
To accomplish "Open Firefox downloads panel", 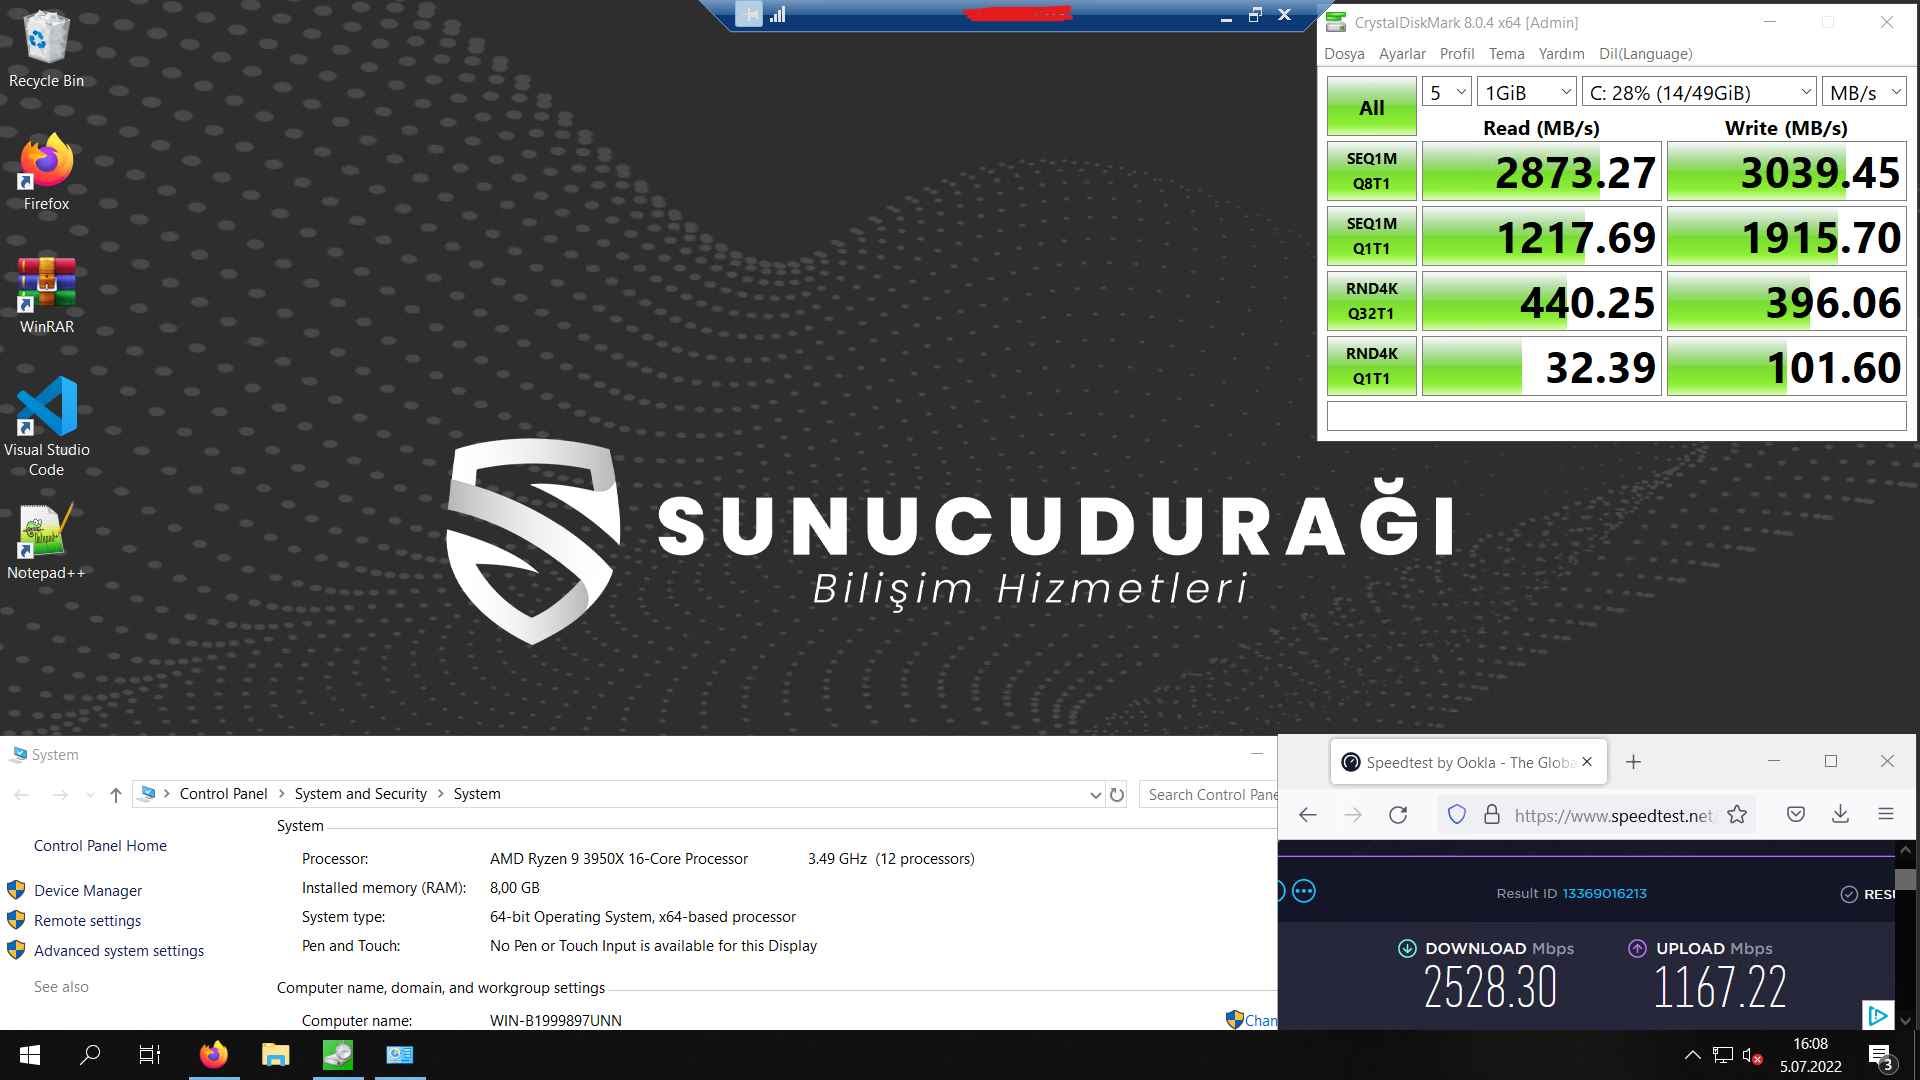I will pos(1840,815).
